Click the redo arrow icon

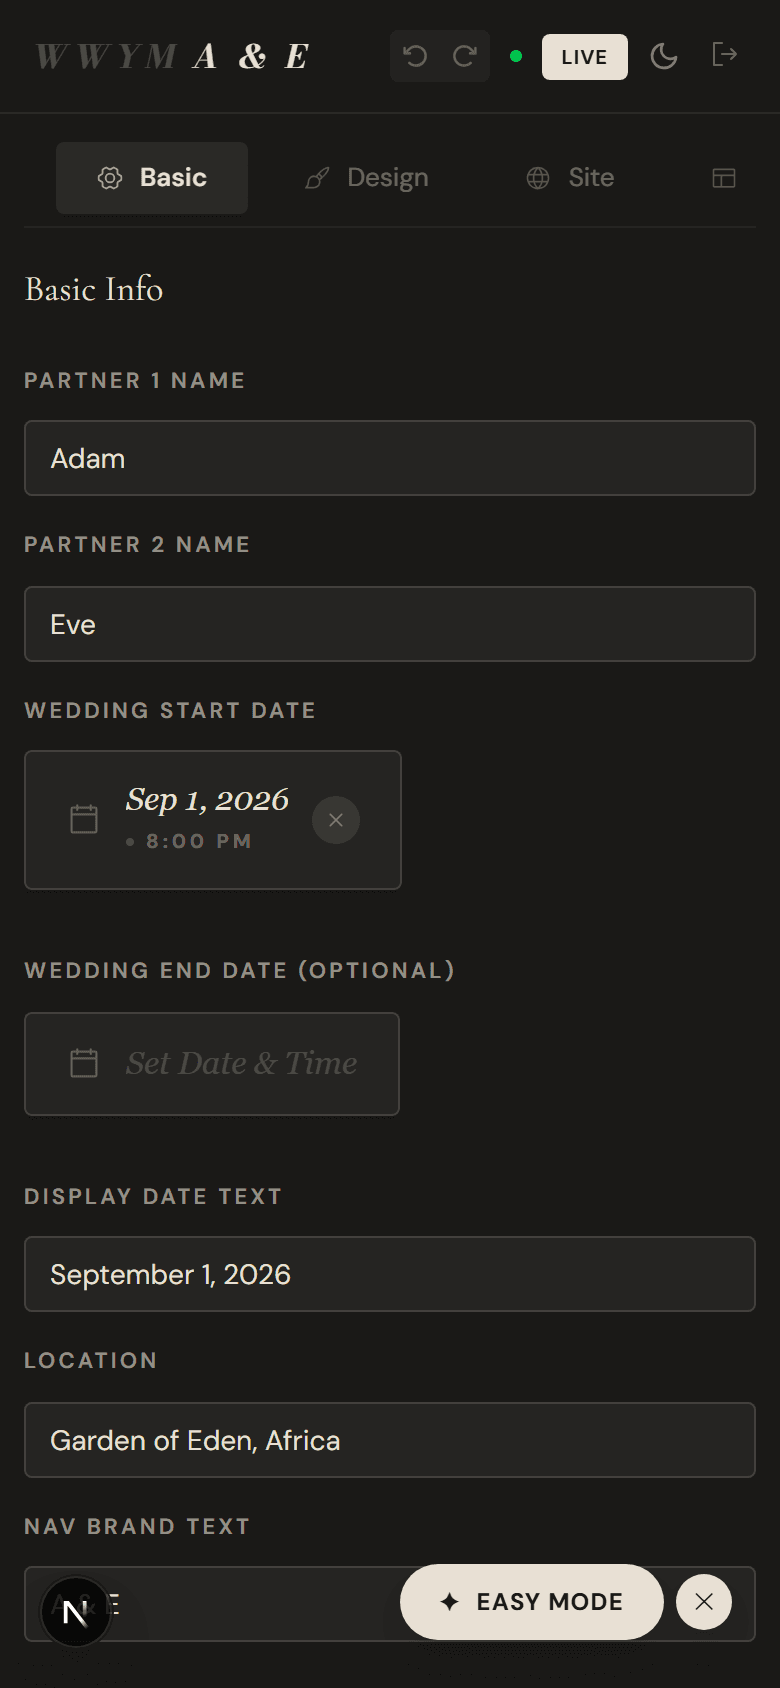tap(464, 56)
